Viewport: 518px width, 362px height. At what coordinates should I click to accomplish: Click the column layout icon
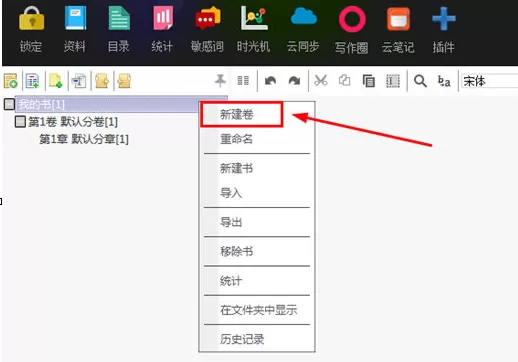tap(243, 81)
